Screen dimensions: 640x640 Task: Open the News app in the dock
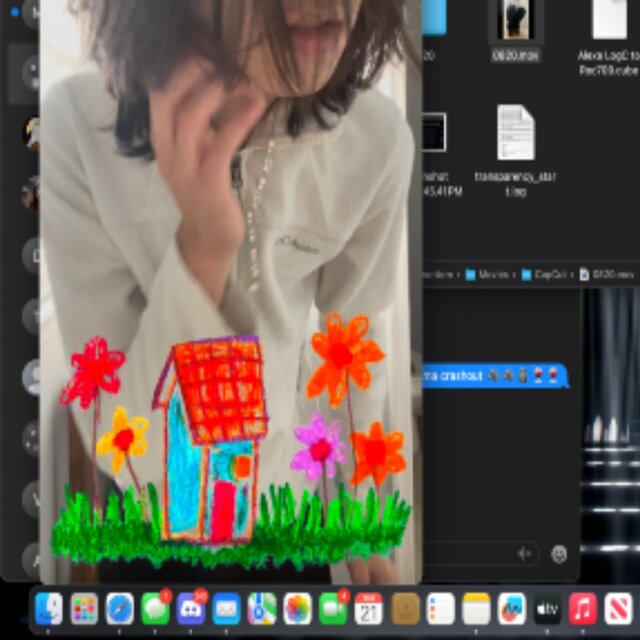coord(618,608)
